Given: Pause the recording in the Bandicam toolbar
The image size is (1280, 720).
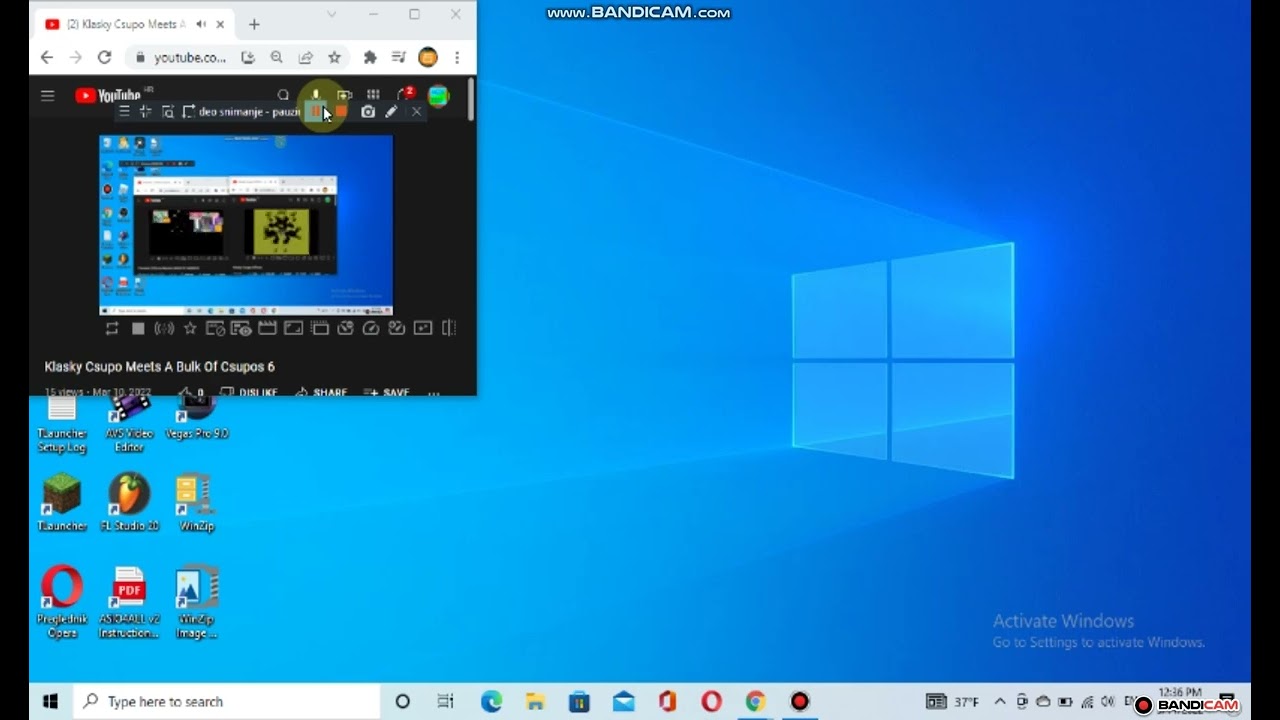Looking at the screenshot, I should [316, 112].
